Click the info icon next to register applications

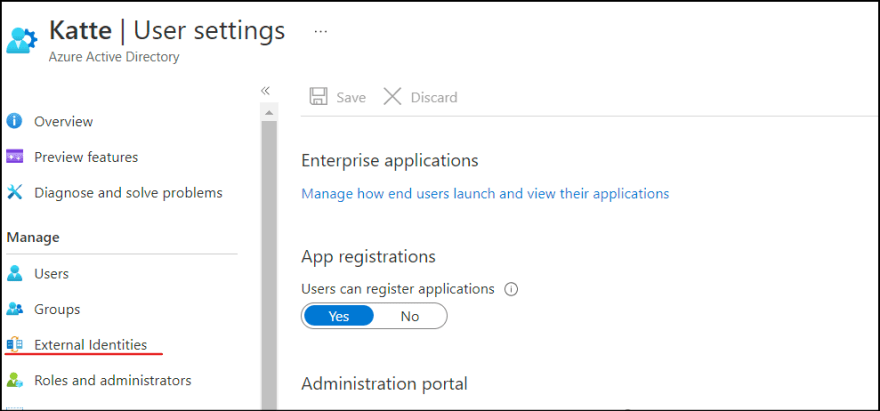(511, 289)
